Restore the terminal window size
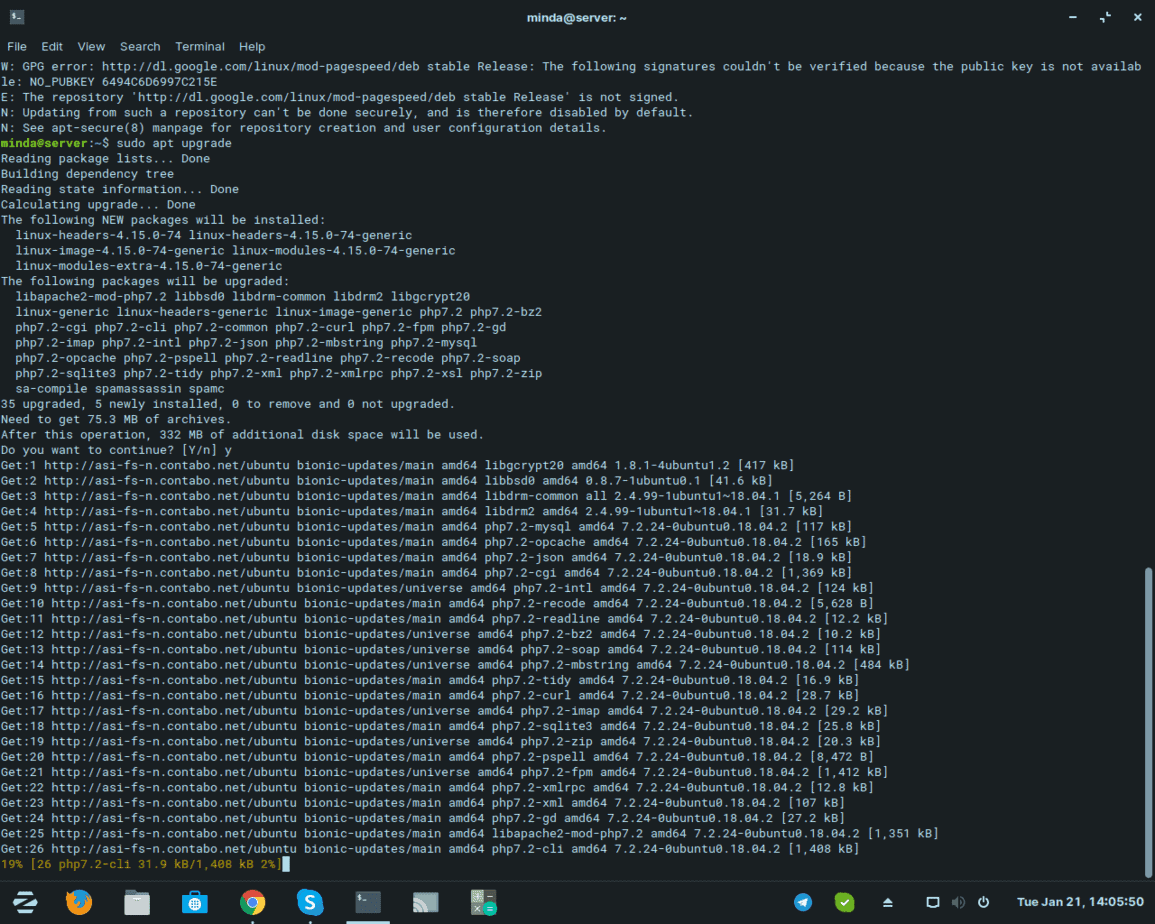The width and height of the screenshot is (1155, 924). point(1105,17)
